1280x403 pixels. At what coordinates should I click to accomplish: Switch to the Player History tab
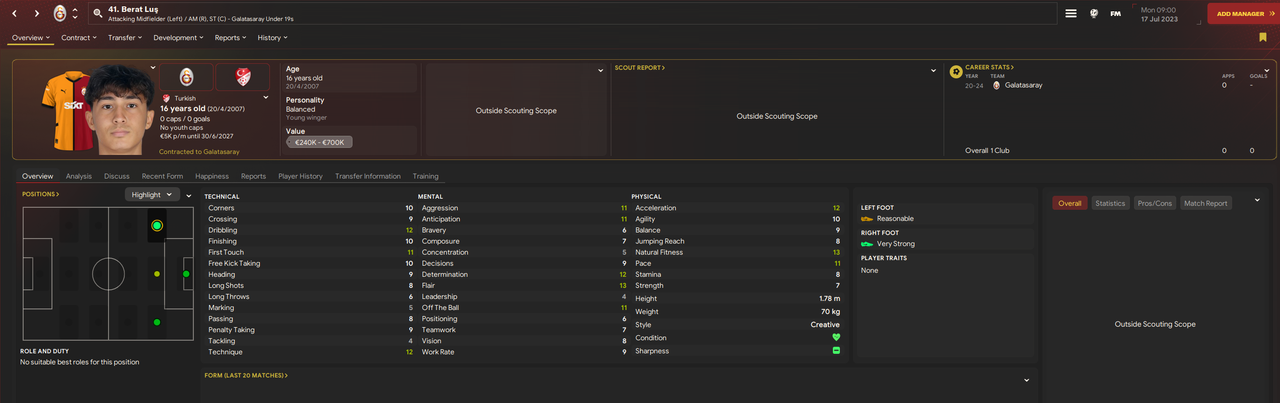click(301, 176)
